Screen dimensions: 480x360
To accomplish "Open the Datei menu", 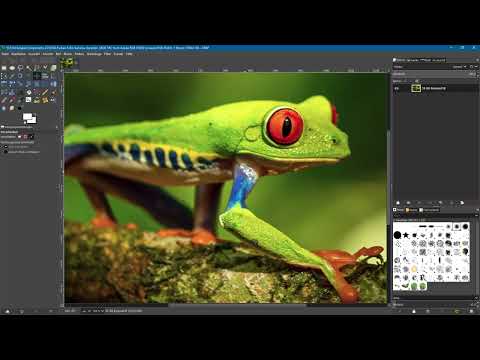I will click(5, 54).
